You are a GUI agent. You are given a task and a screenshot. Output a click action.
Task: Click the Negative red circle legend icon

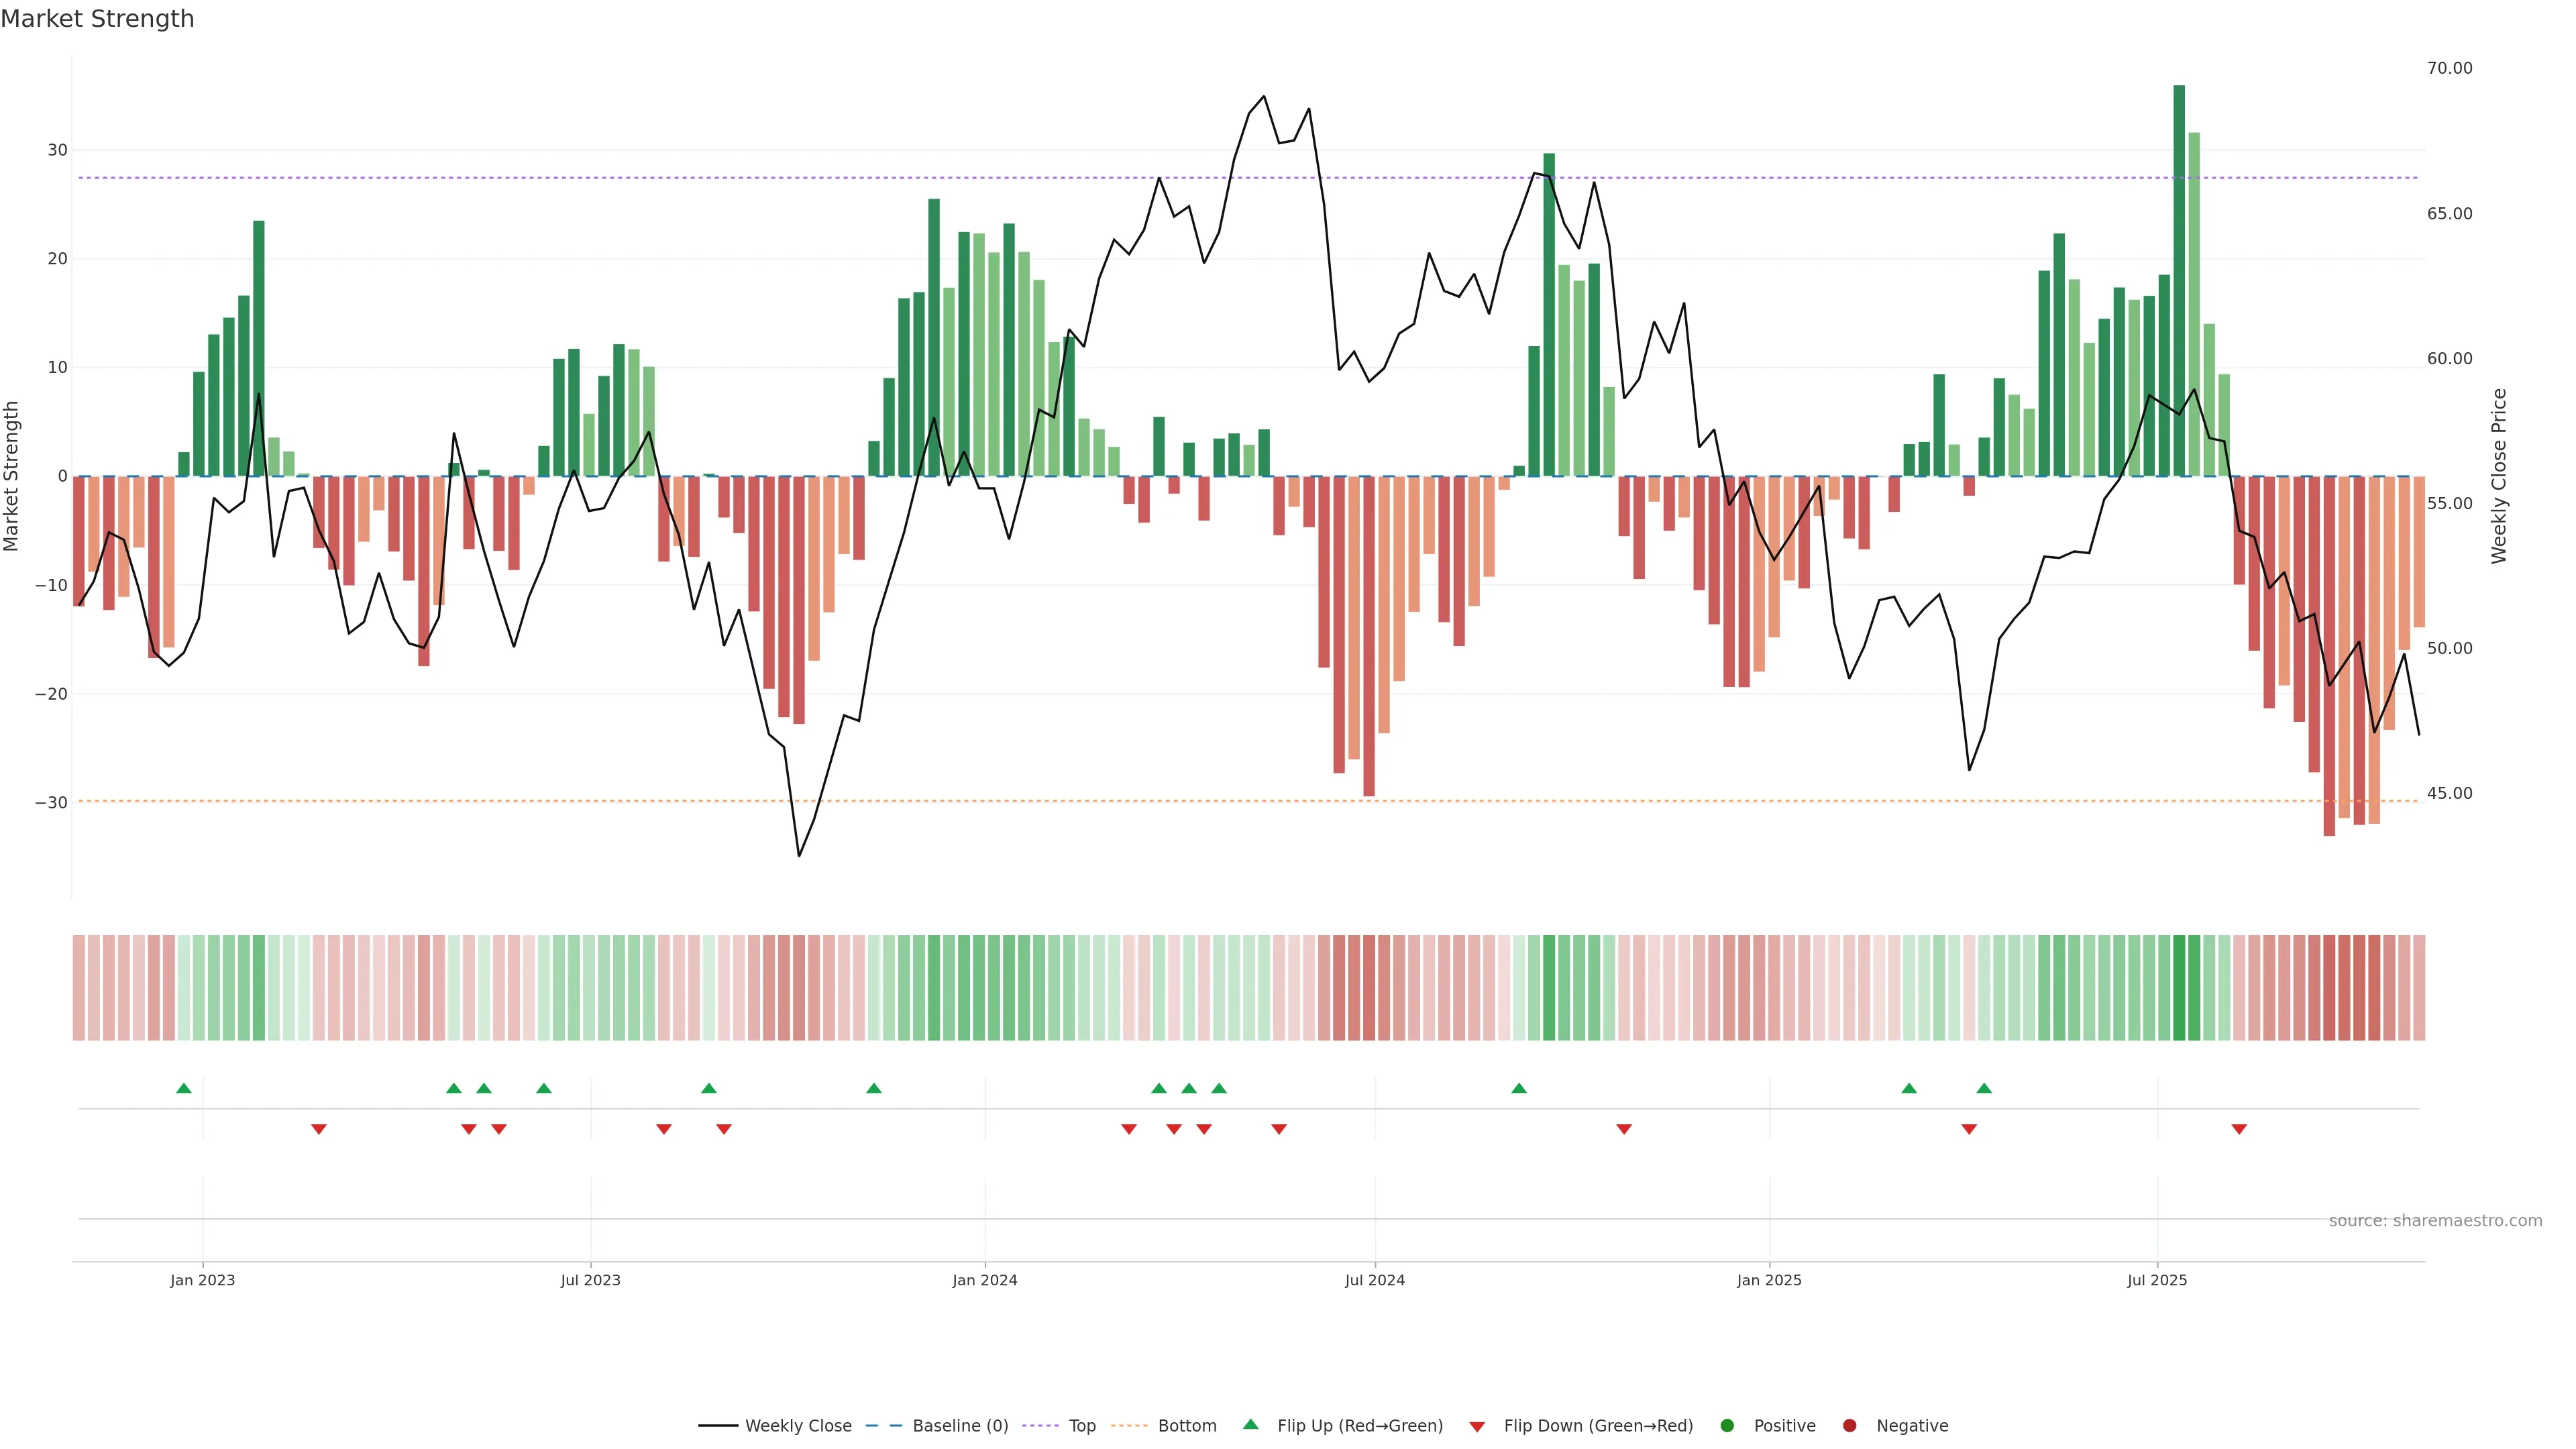click(1849, 1426)
